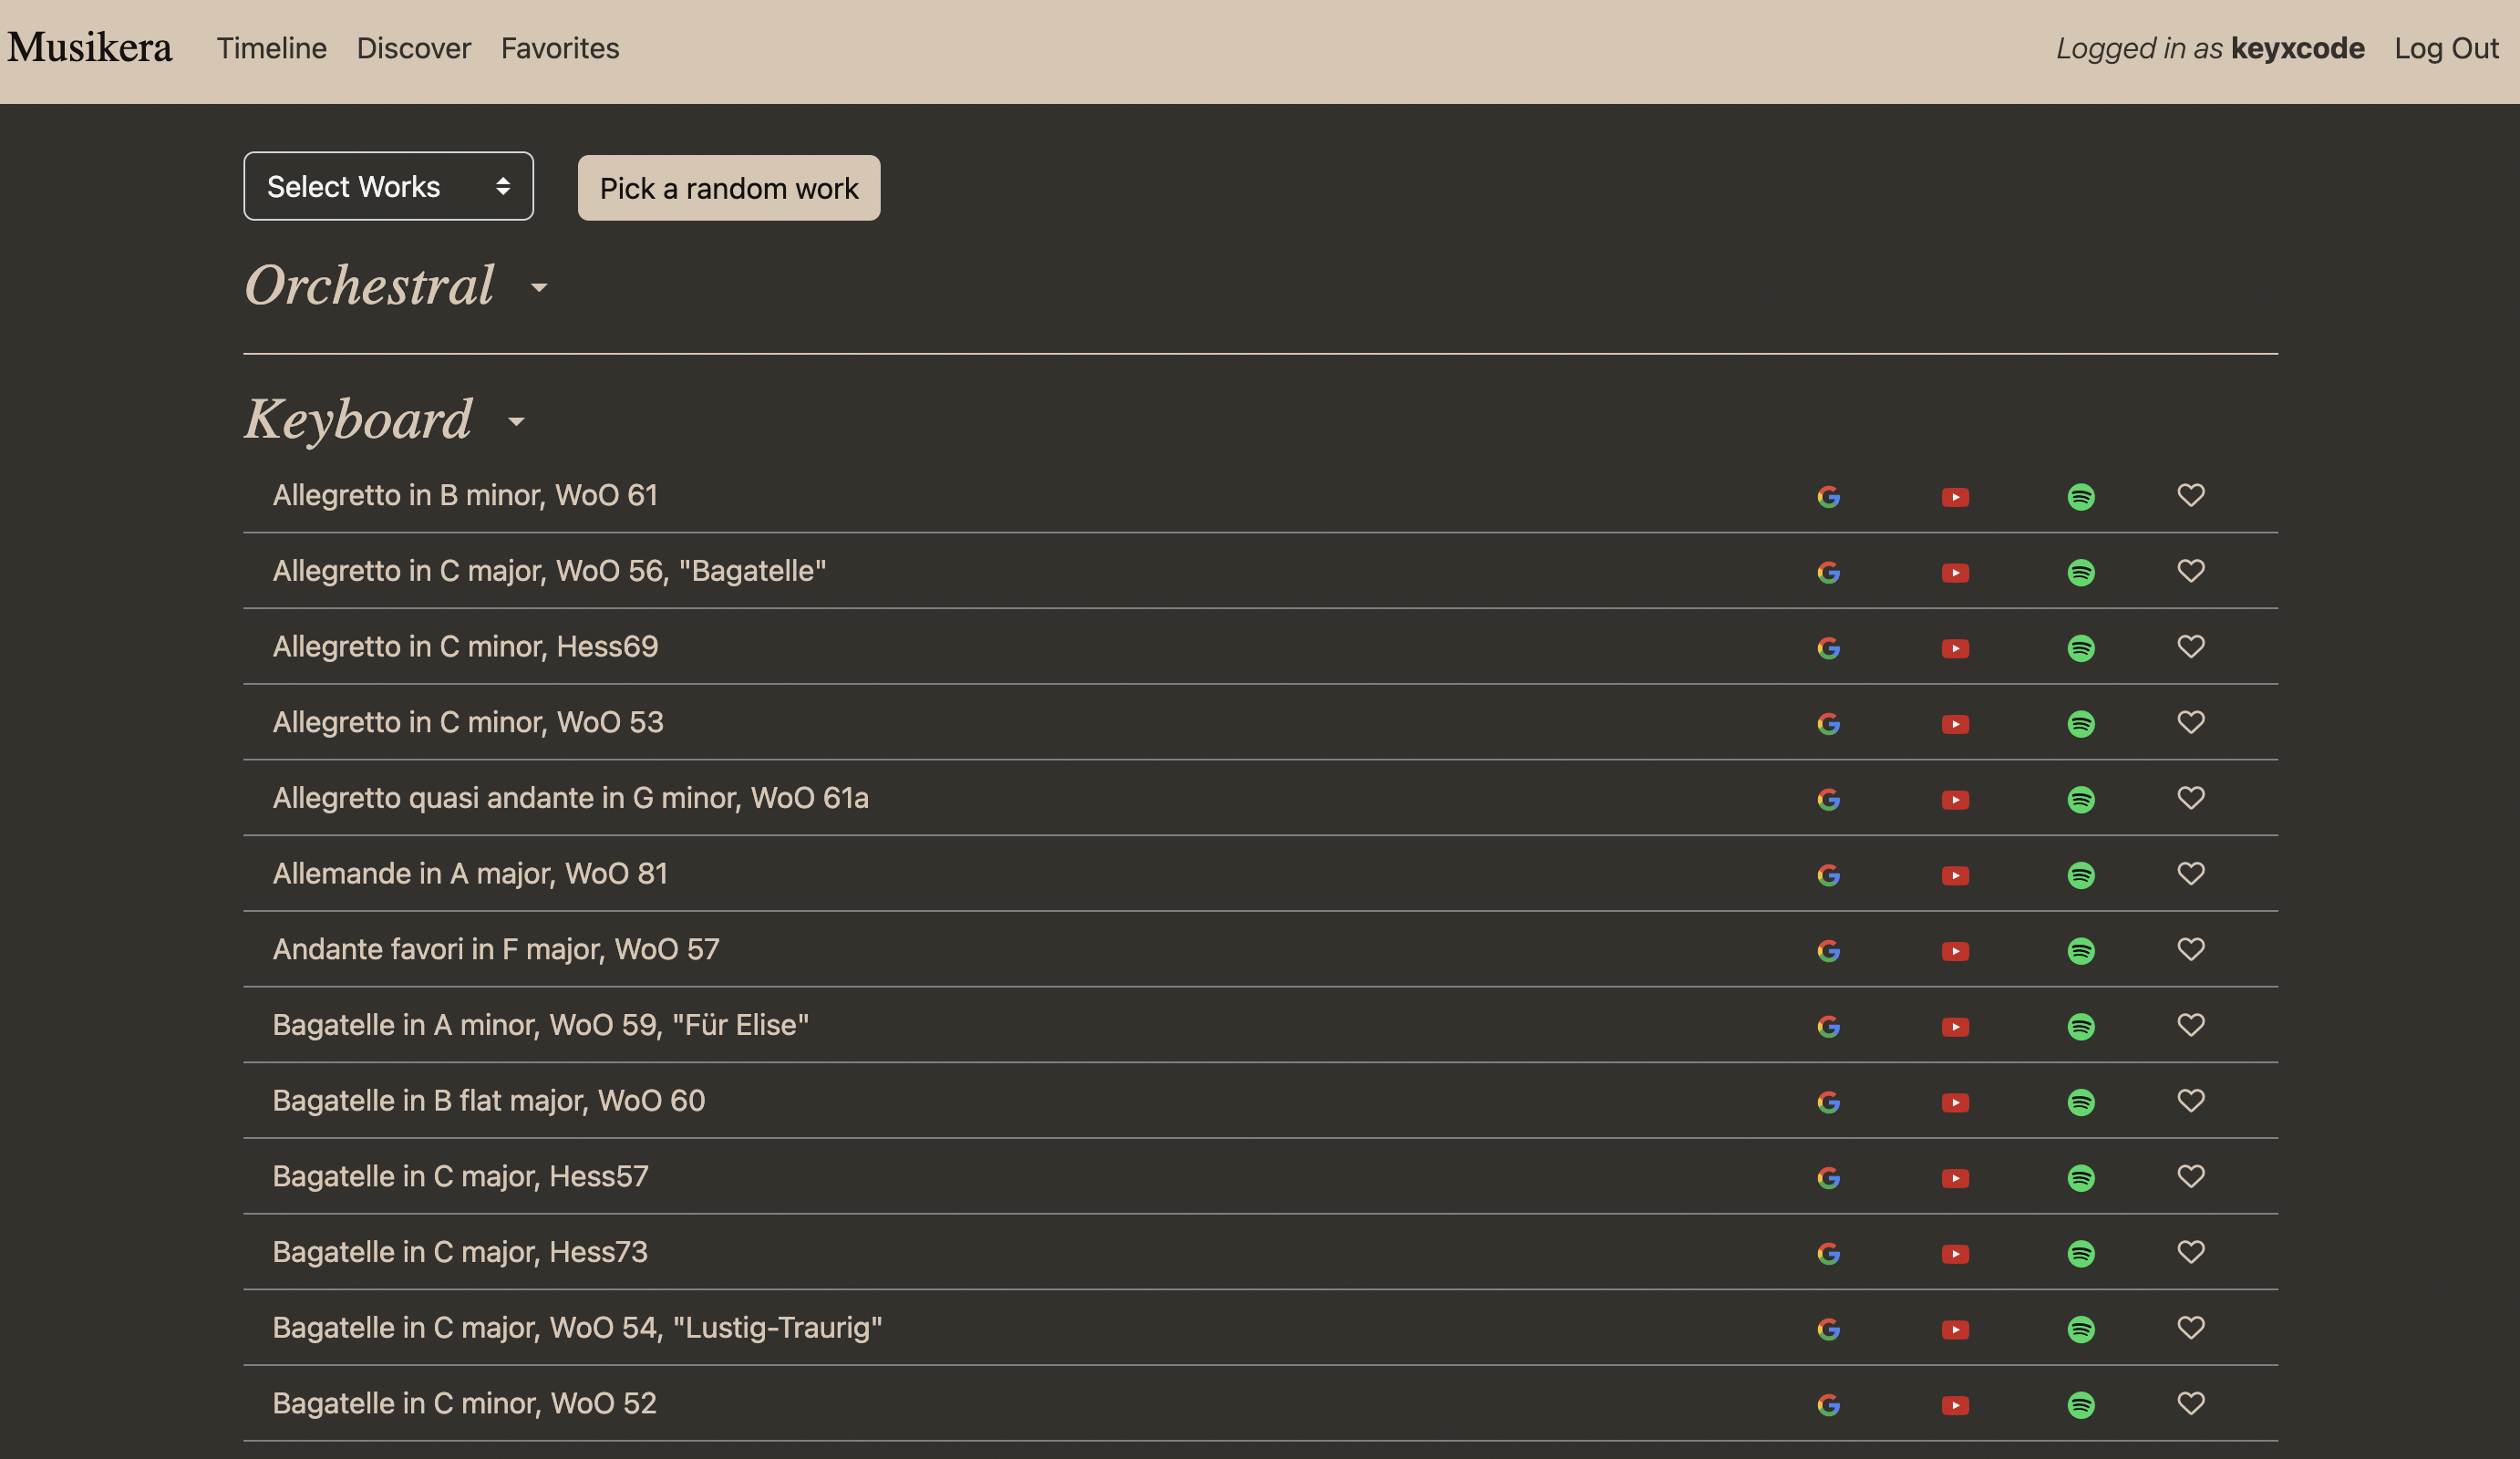
Task: Favorite Für Elise with the heart icon
Action: click(2191, 1025)
